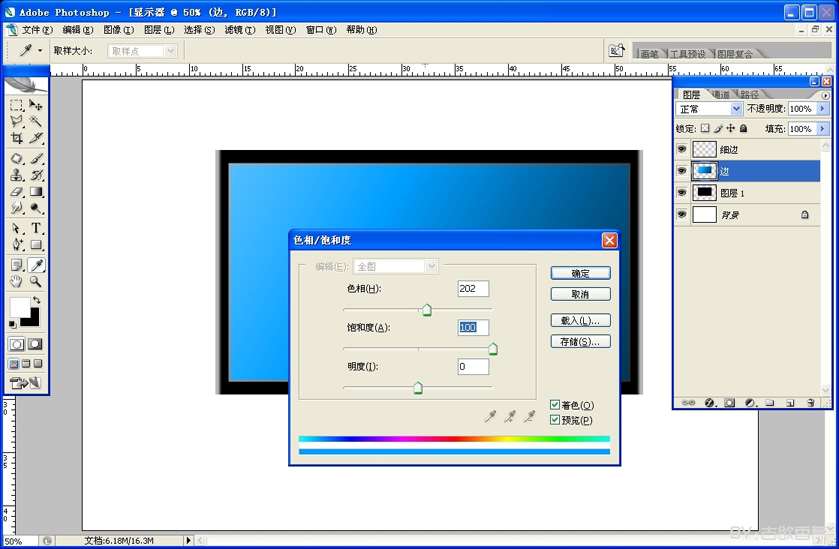The width and height of the screenshot is (839, 549).
Task: Select the Hand tool
Action: (17, 281)
